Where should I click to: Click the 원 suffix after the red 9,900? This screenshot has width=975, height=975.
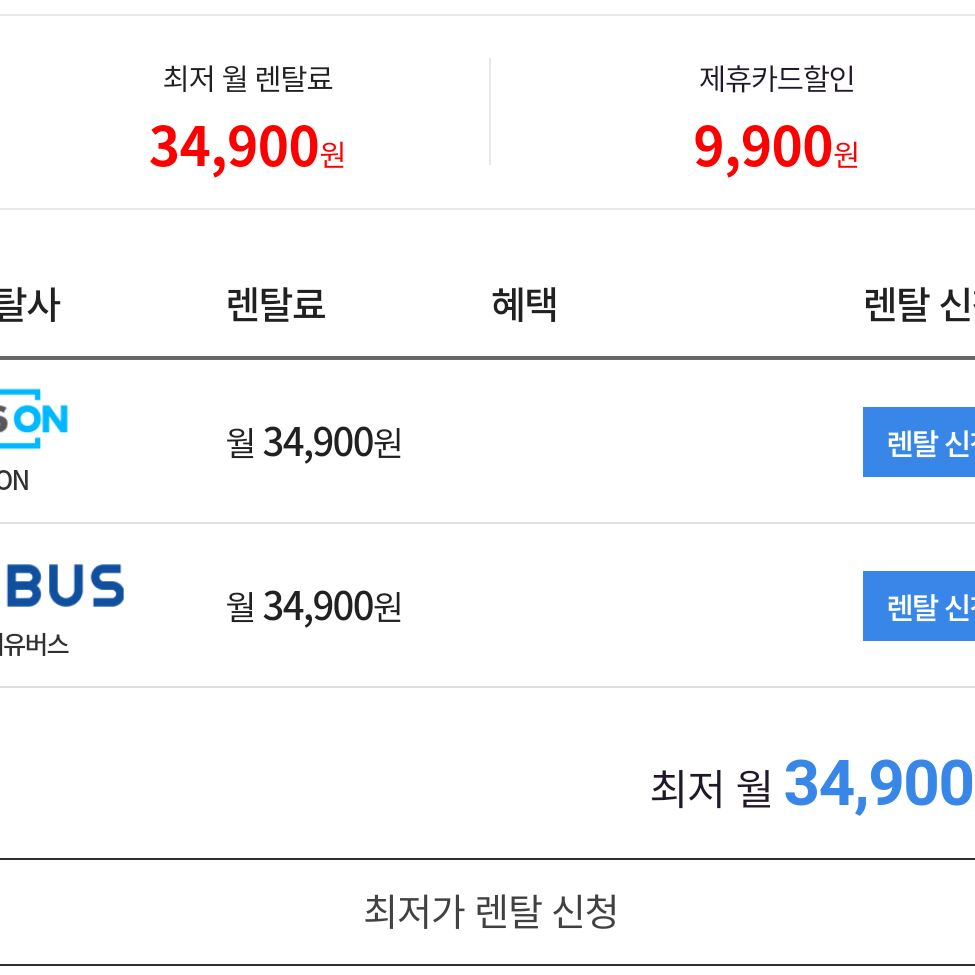846,154
